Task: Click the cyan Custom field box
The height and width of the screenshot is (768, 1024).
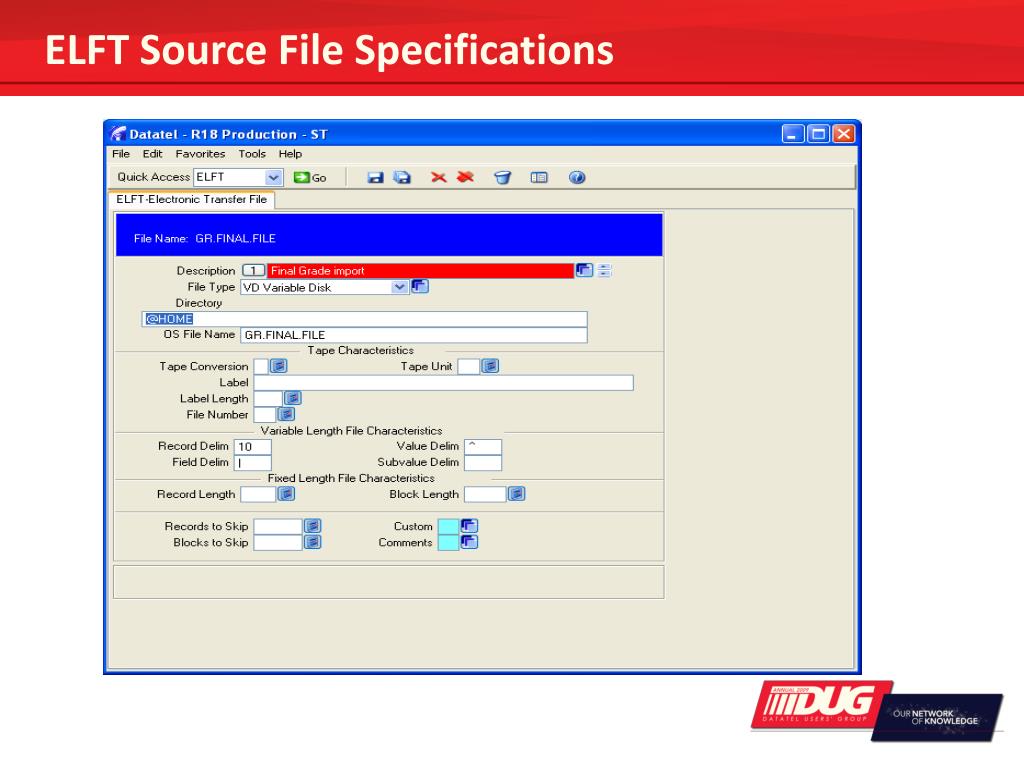Action: click(448, 526)
